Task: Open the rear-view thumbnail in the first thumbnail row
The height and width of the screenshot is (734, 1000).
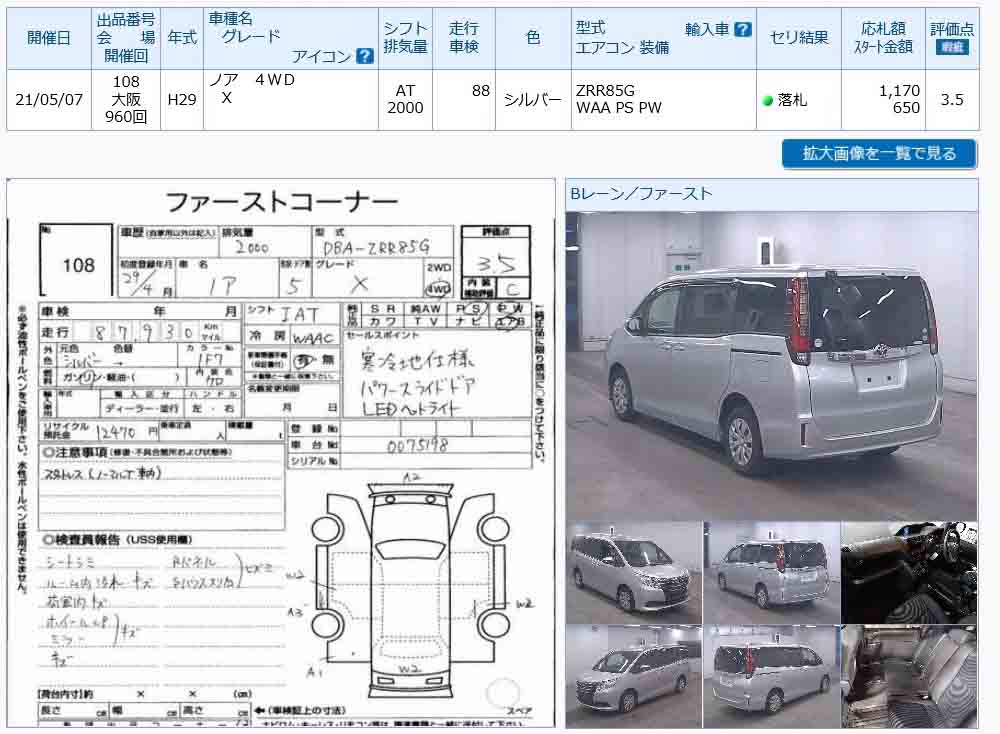Action: click(771, 573)
